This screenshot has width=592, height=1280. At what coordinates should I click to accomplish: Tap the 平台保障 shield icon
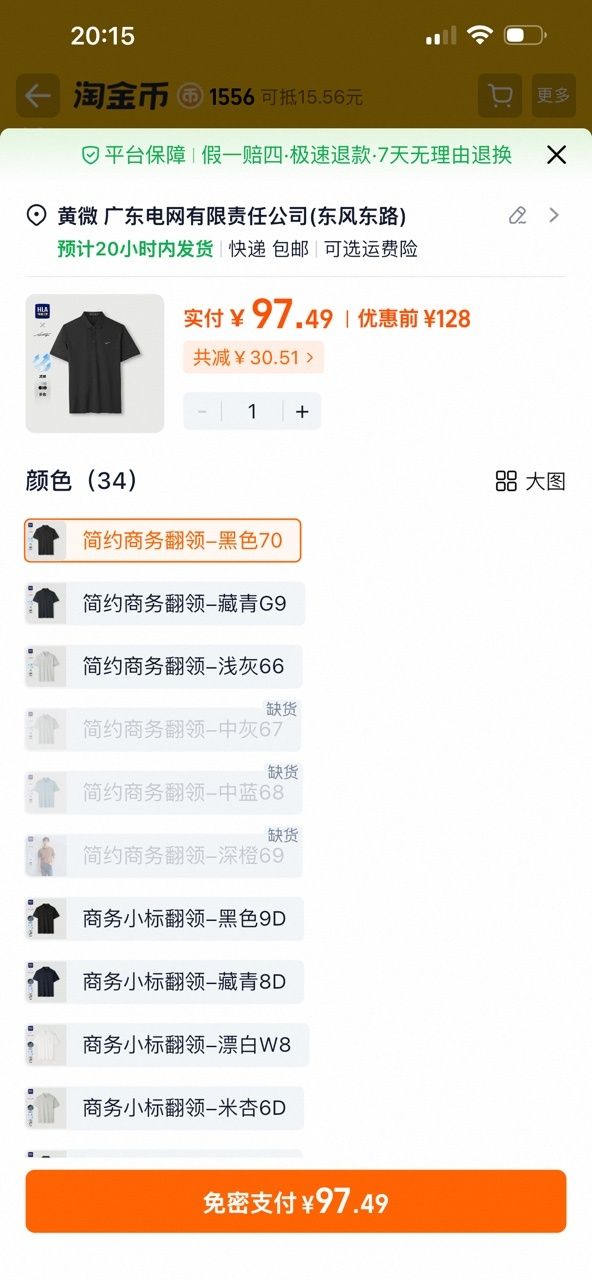pyautogui.click(x=90, y=155)
